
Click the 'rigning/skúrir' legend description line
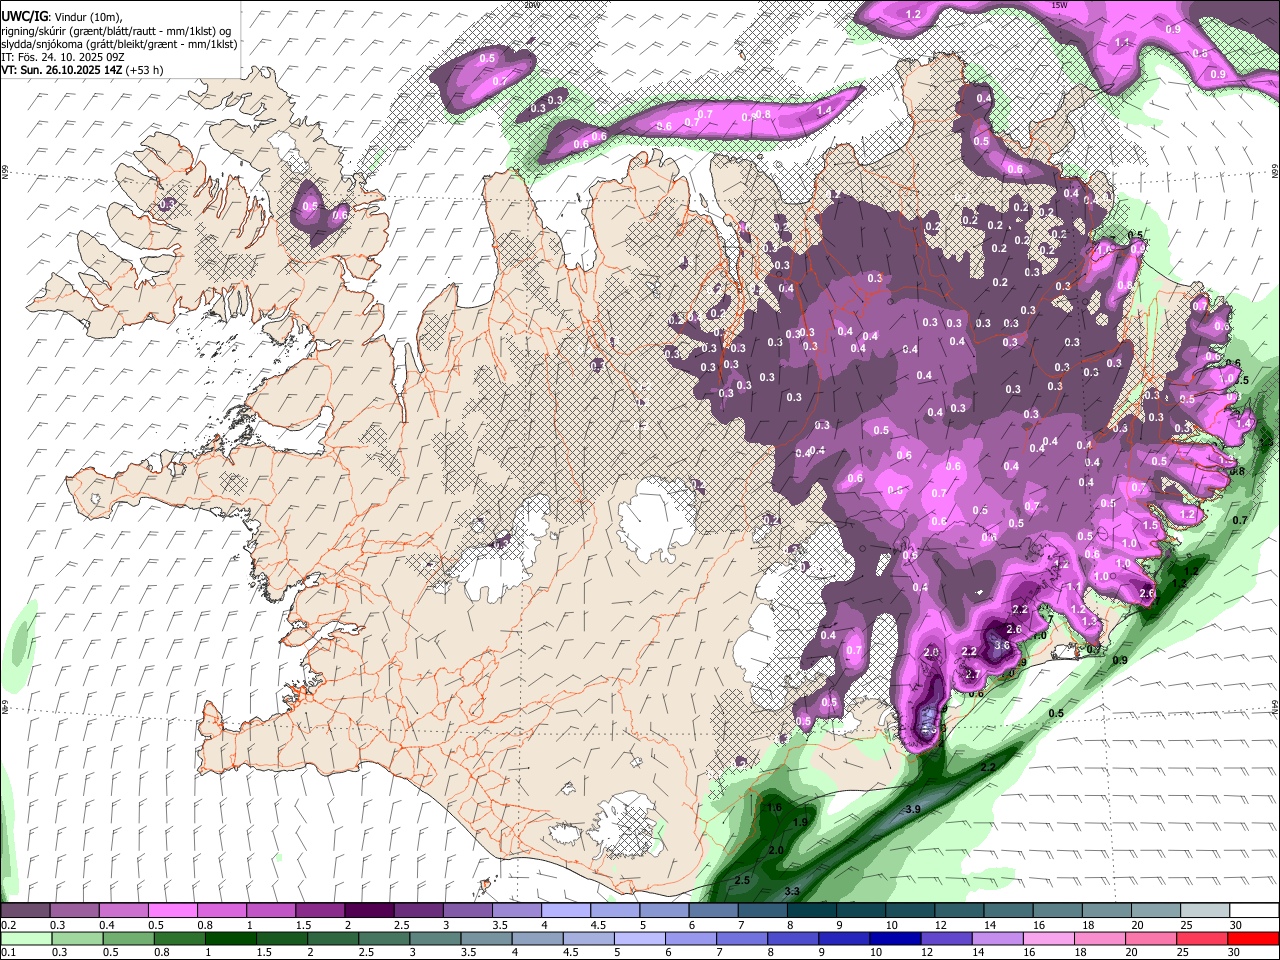(116, 30)
